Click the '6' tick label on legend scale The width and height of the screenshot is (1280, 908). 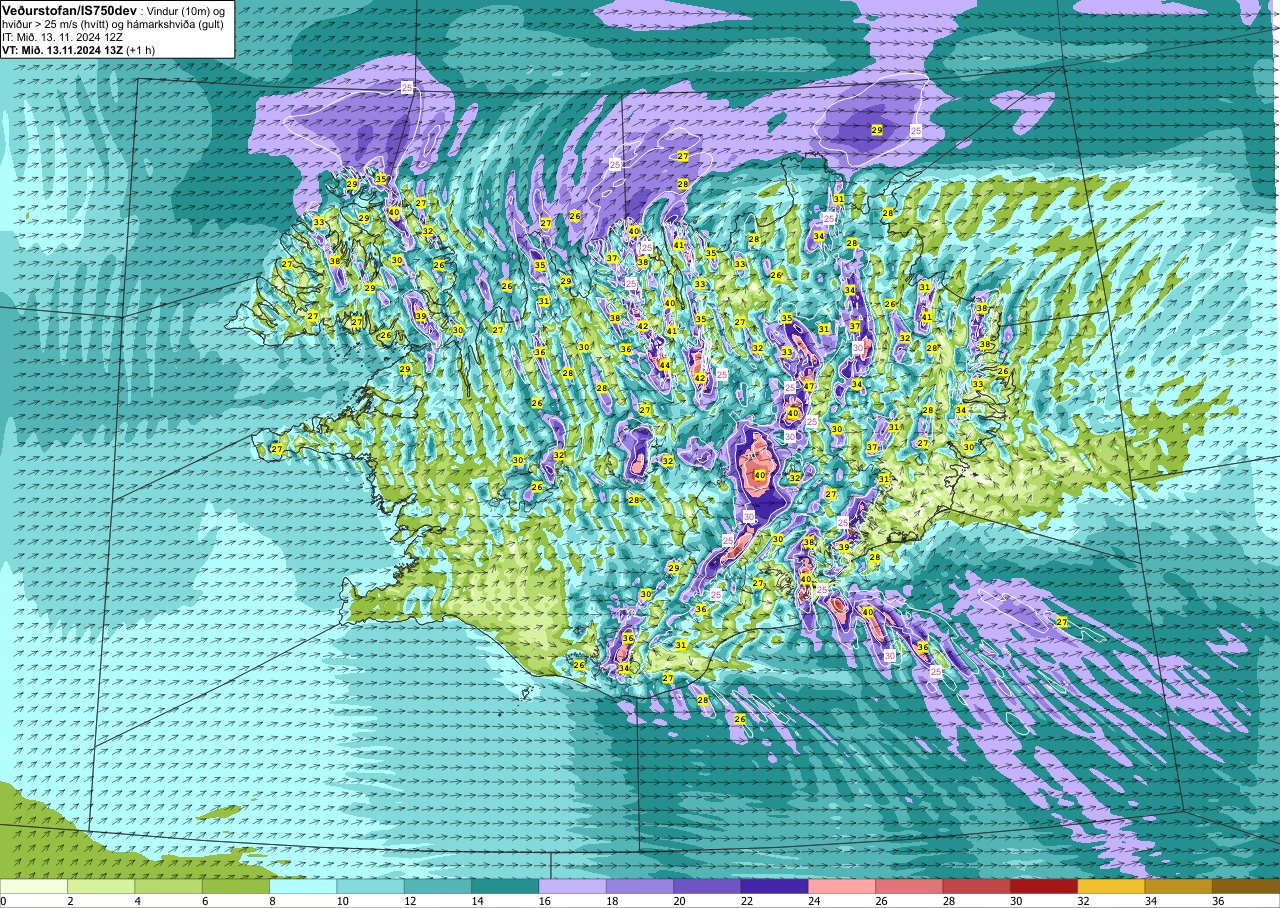[203, 901]
